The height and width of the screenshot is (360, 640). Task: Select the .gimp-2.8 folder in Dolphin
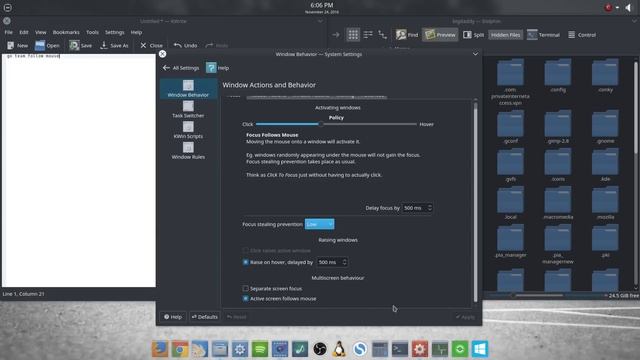[x=558, y=127]
